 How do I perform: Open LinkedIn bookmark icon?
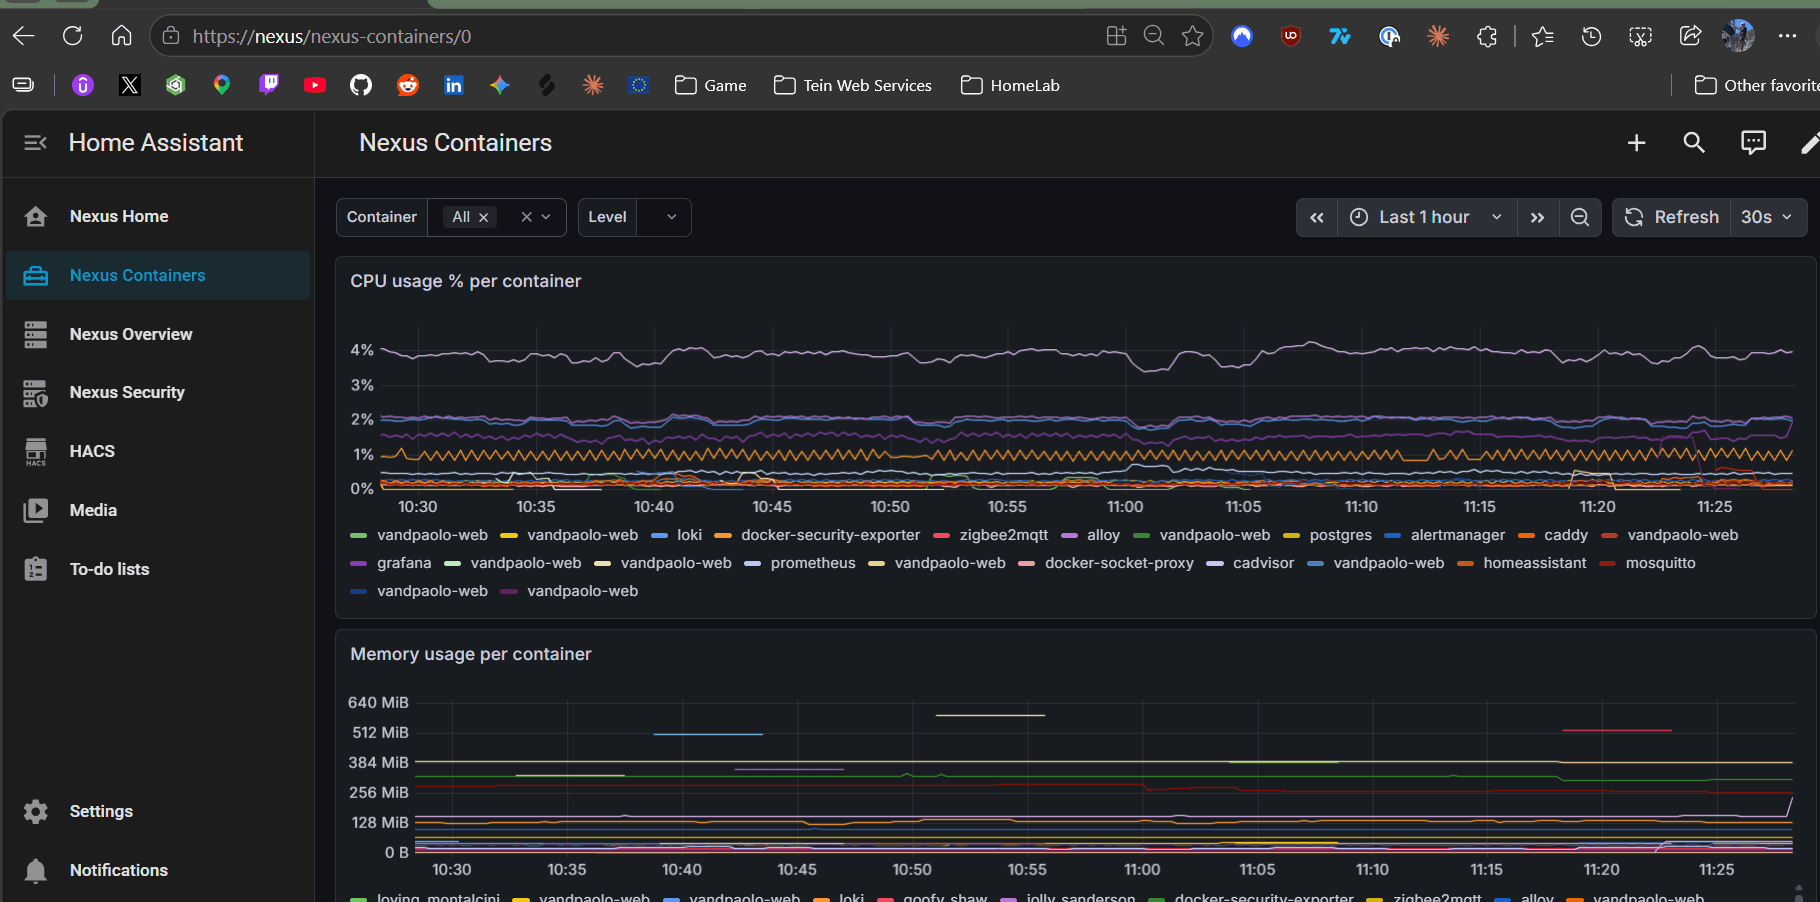(454, 85)
